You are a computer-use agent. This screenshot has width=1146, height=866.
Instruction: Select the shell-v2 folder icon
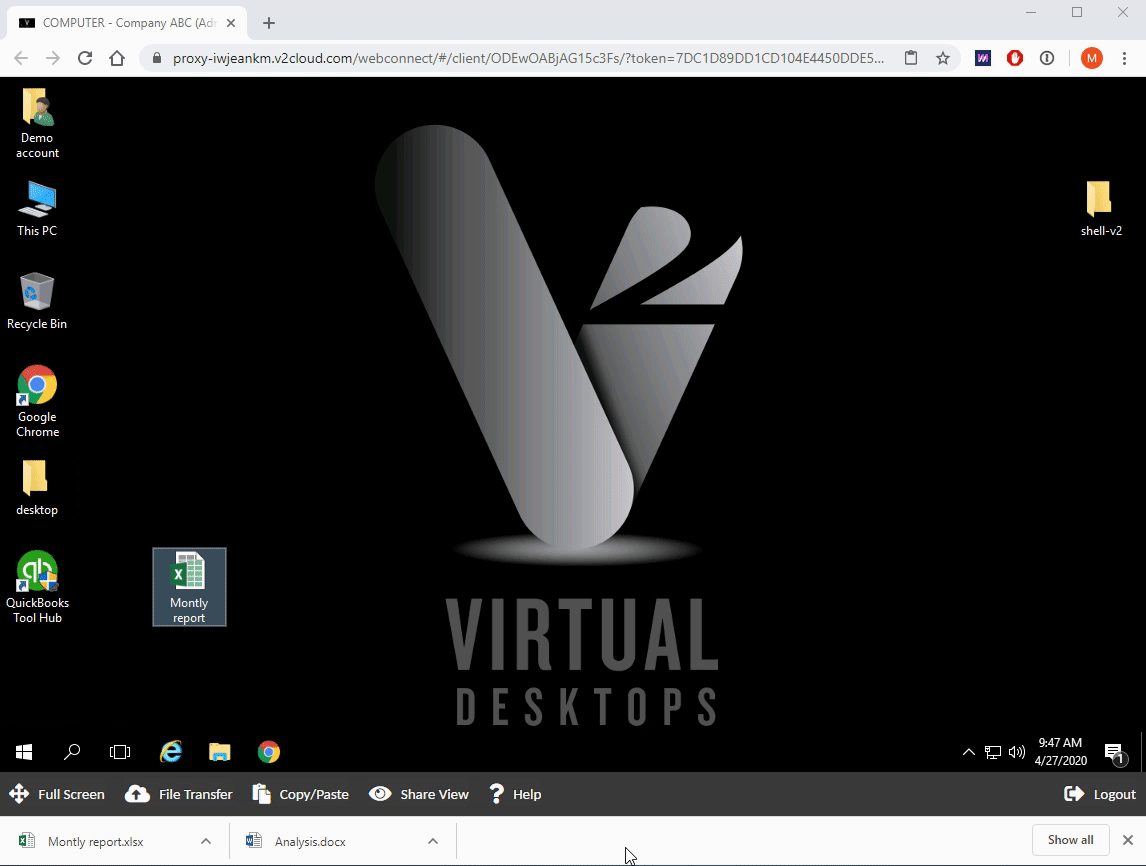point(1101,209)
